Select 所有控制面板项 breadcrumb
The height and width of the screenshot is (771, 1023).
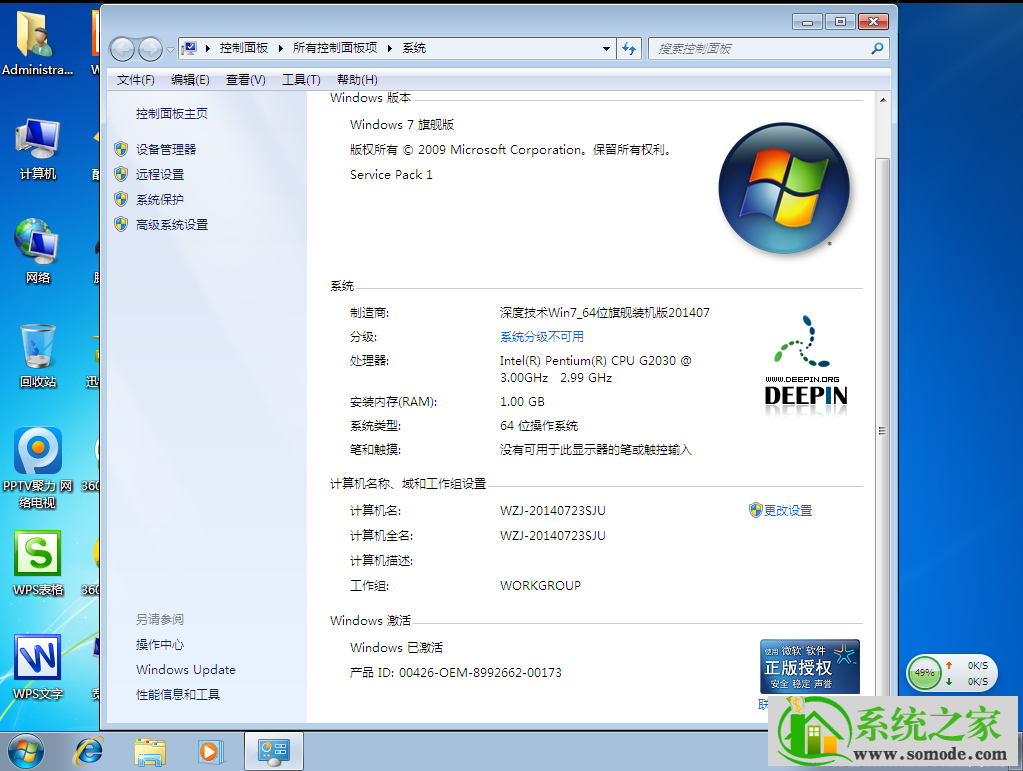(x=335, y=48)
